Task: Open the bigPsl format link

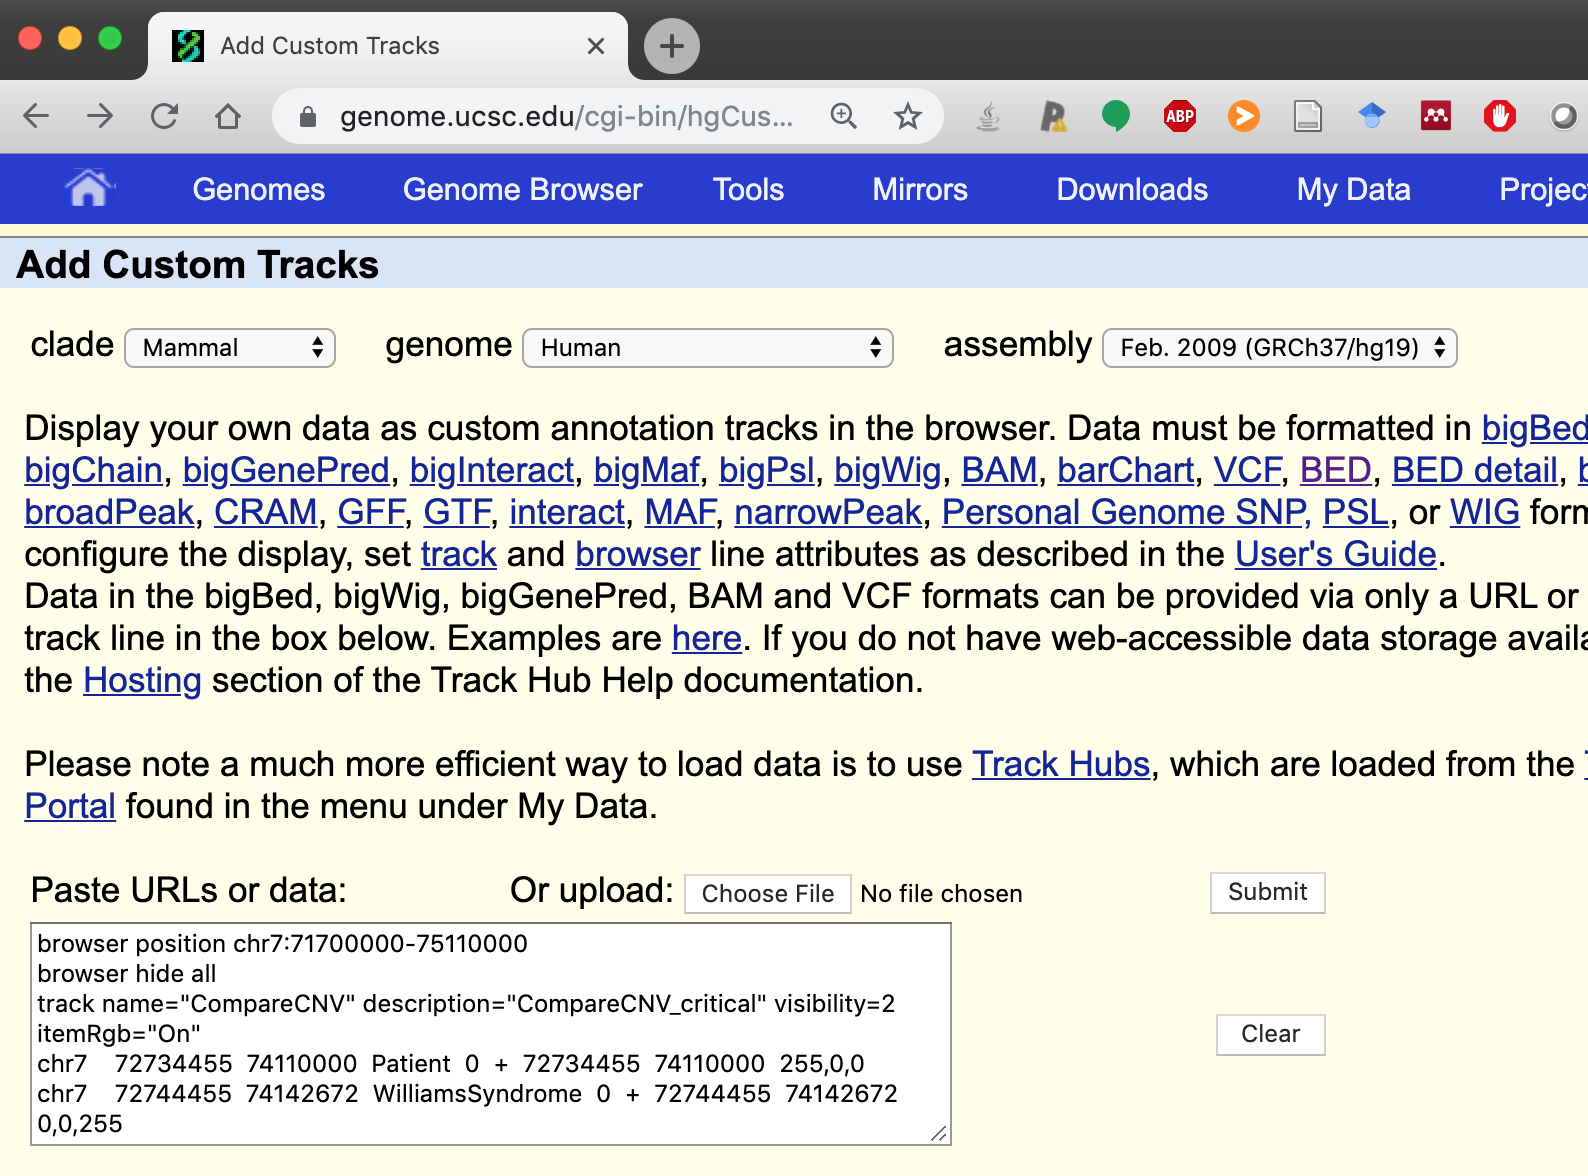Action: pos(767,470)
